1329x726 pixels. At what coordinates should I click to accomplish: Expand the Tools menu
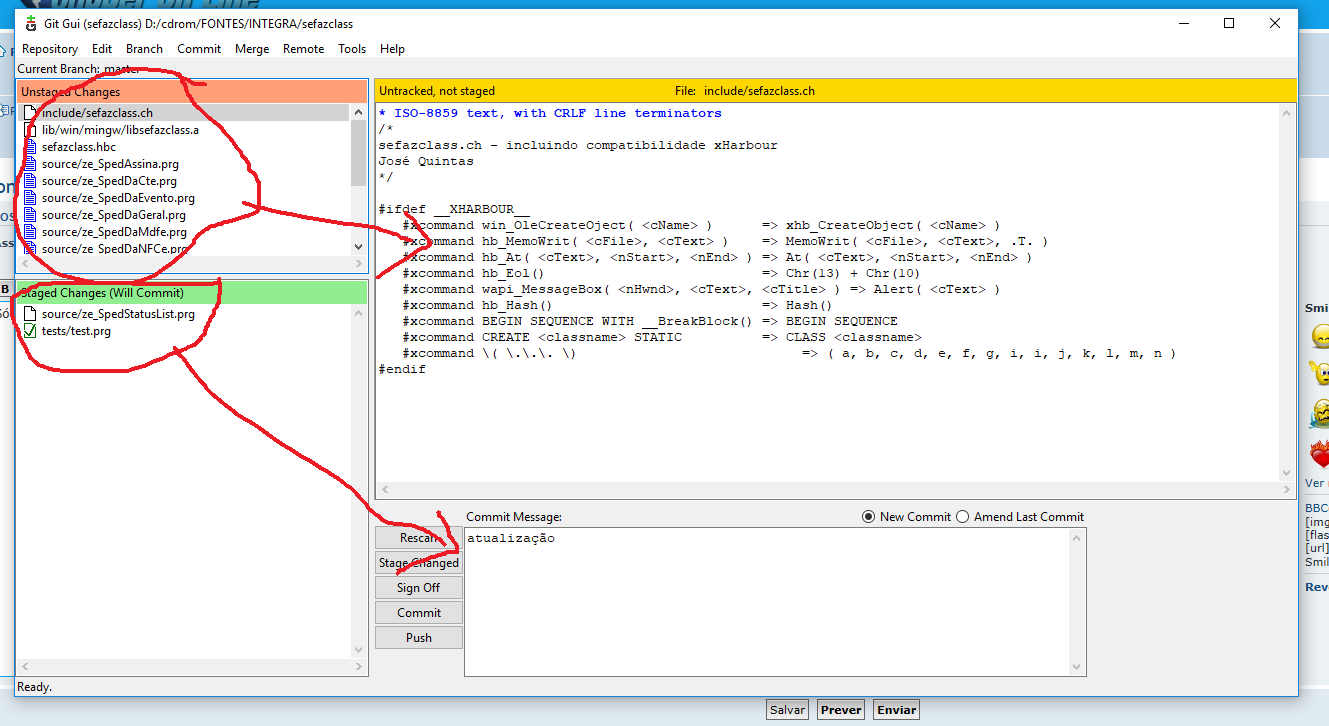pyautogui.click(x=352, y=49)
